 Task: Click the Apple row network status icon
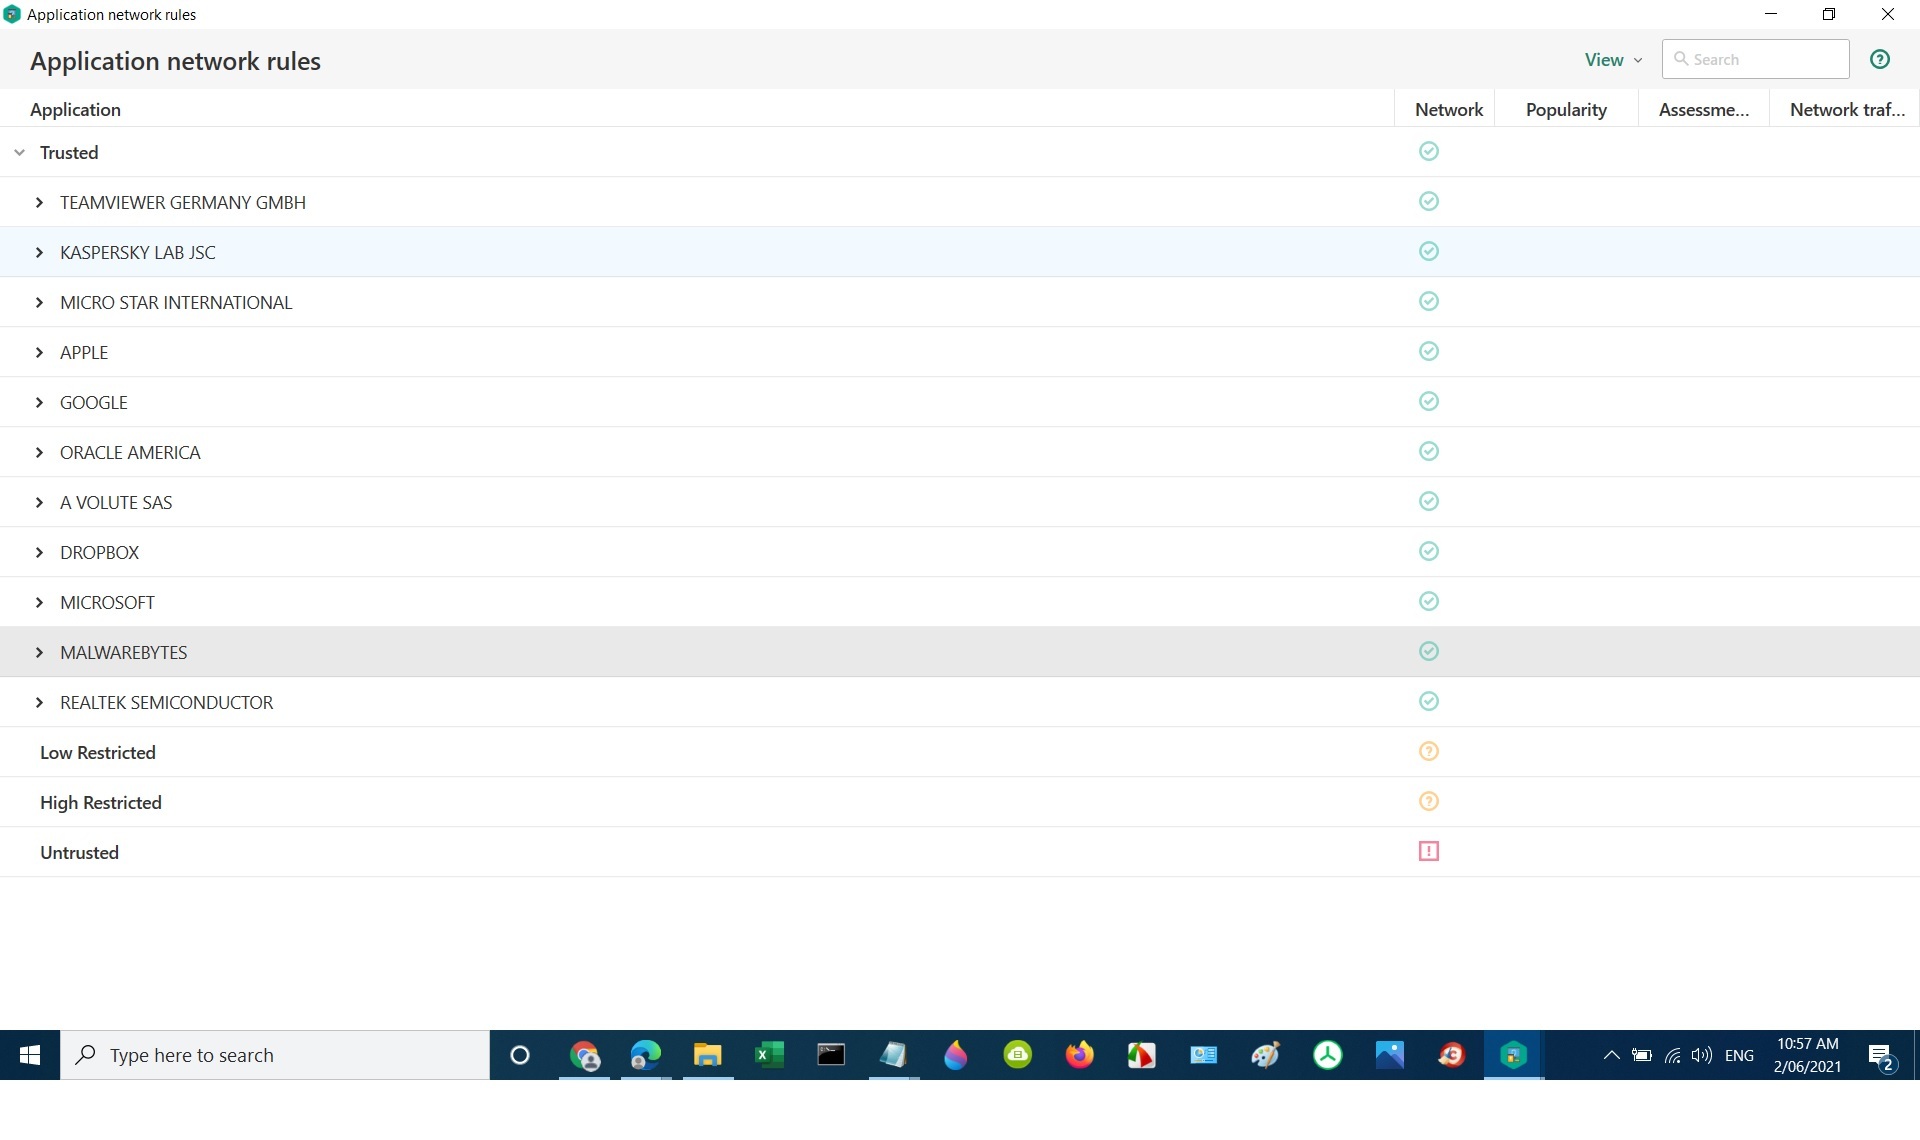(x=1429, y=351)
